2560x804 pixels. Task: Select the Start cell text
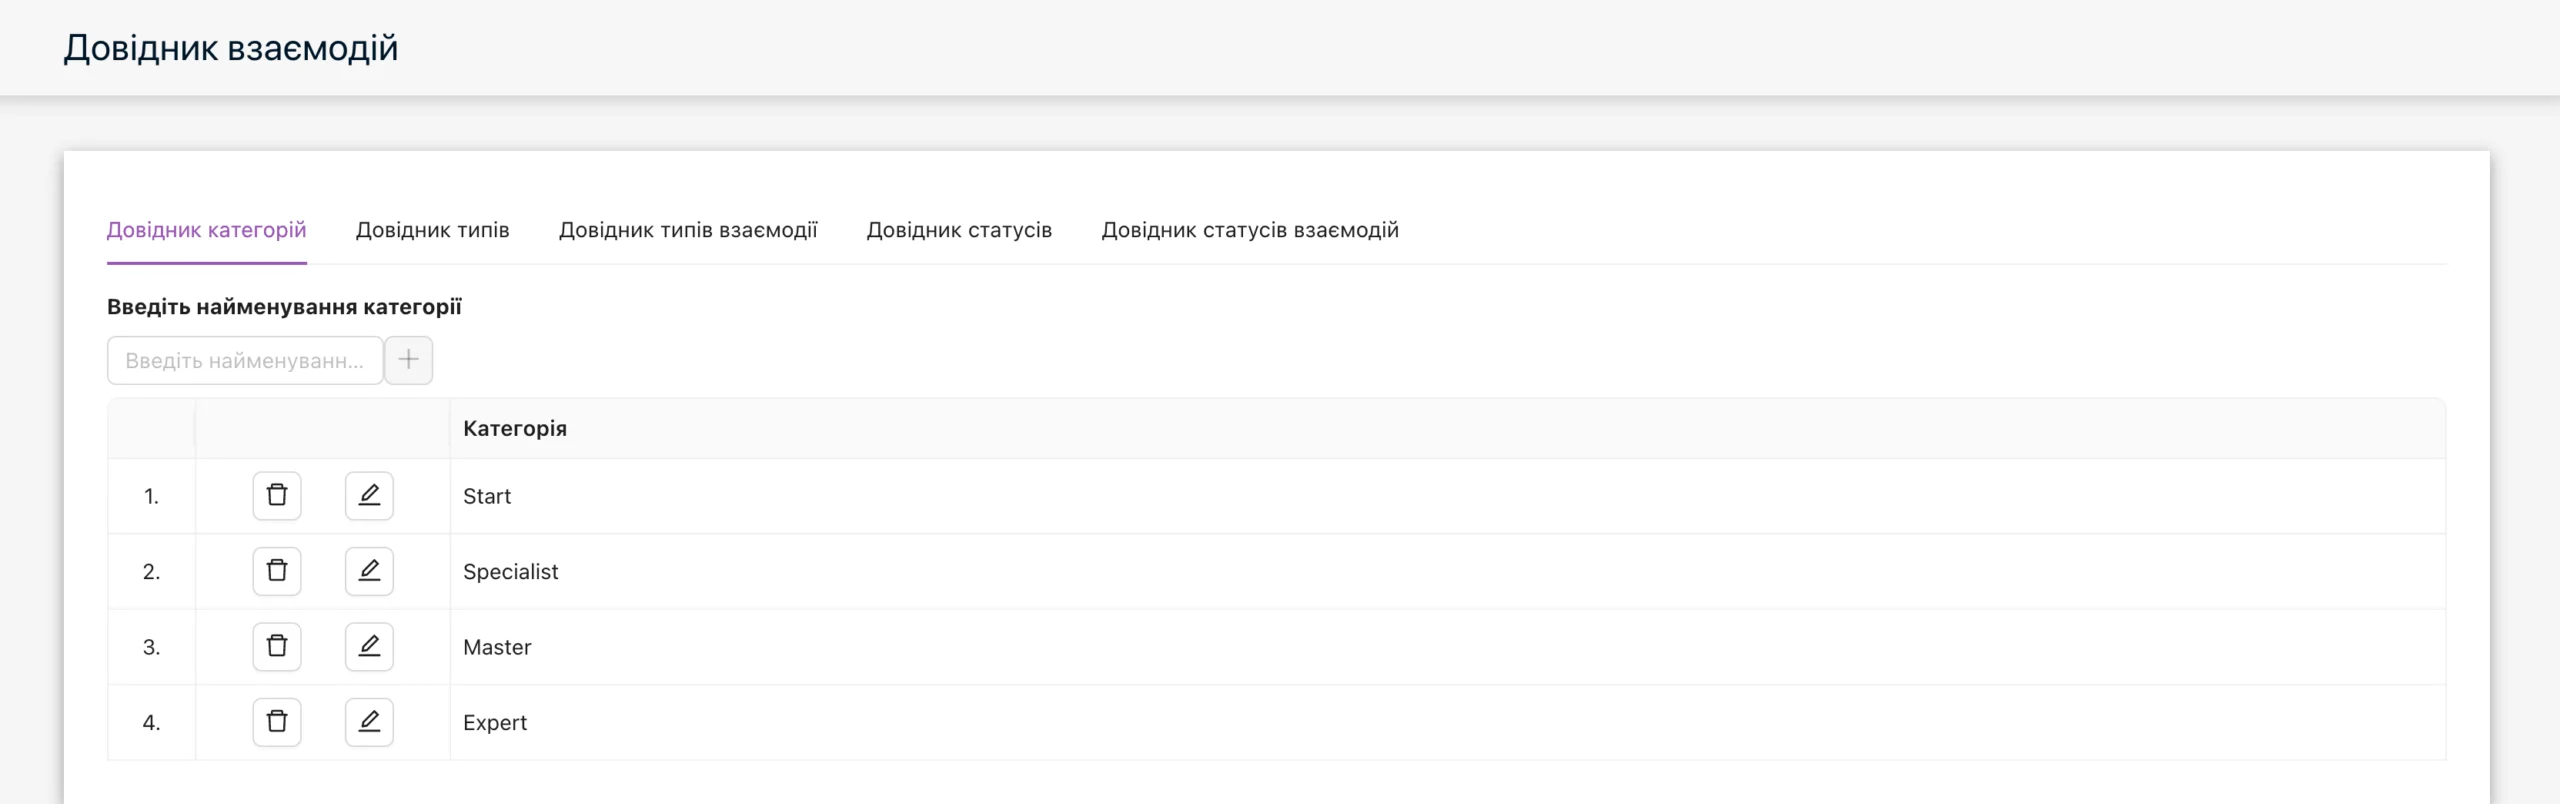click(487, 496)
